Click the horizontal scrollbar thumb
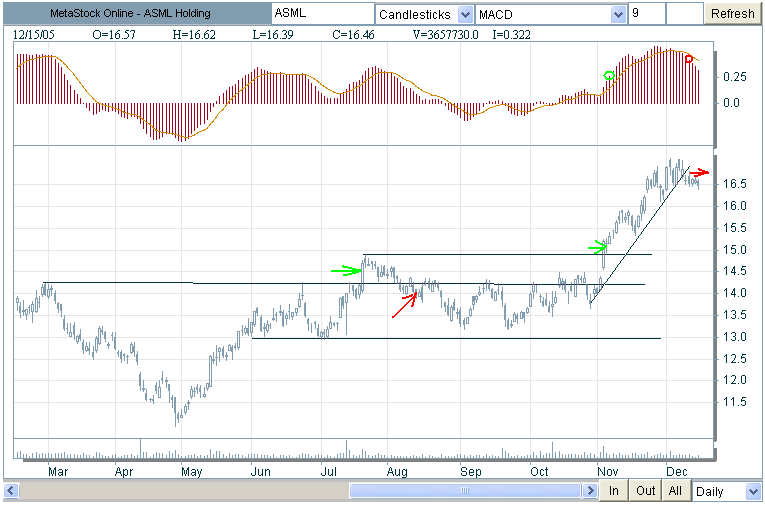Viewport: 765px width, 505px height. click(x=465, y=490)
